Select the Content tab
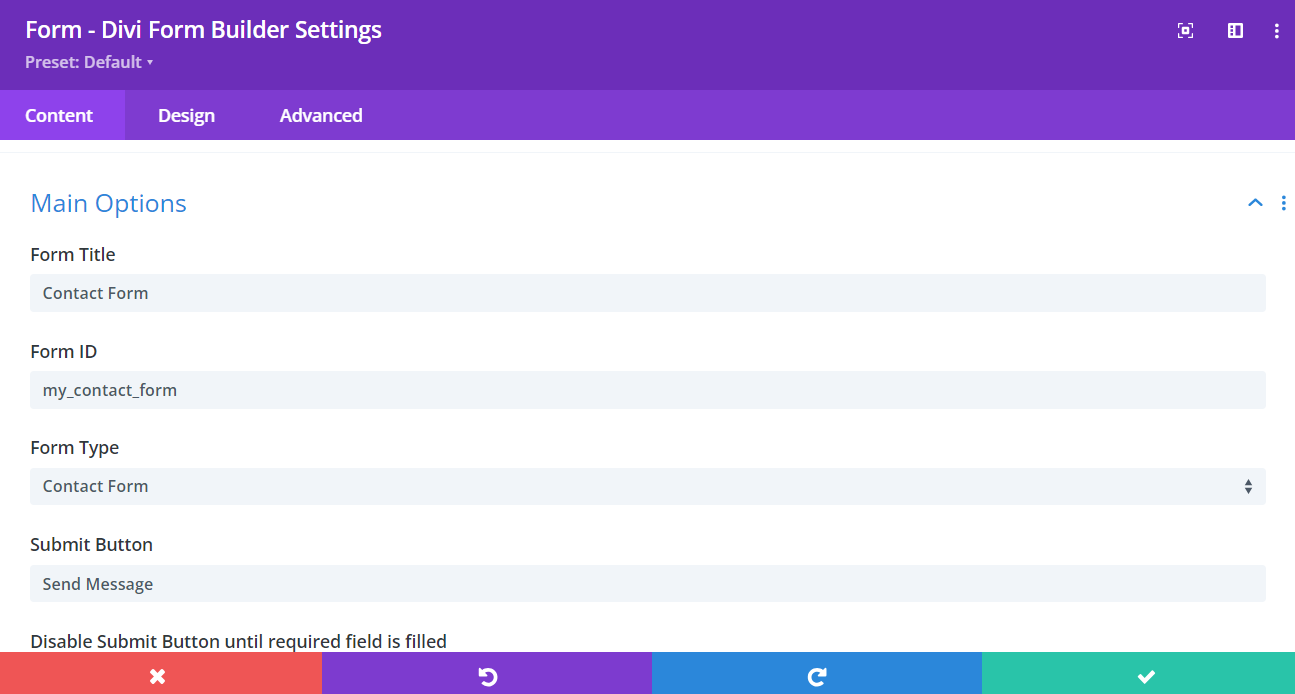This screenshot has width=1295, height=694. click(x=61, y=114)
